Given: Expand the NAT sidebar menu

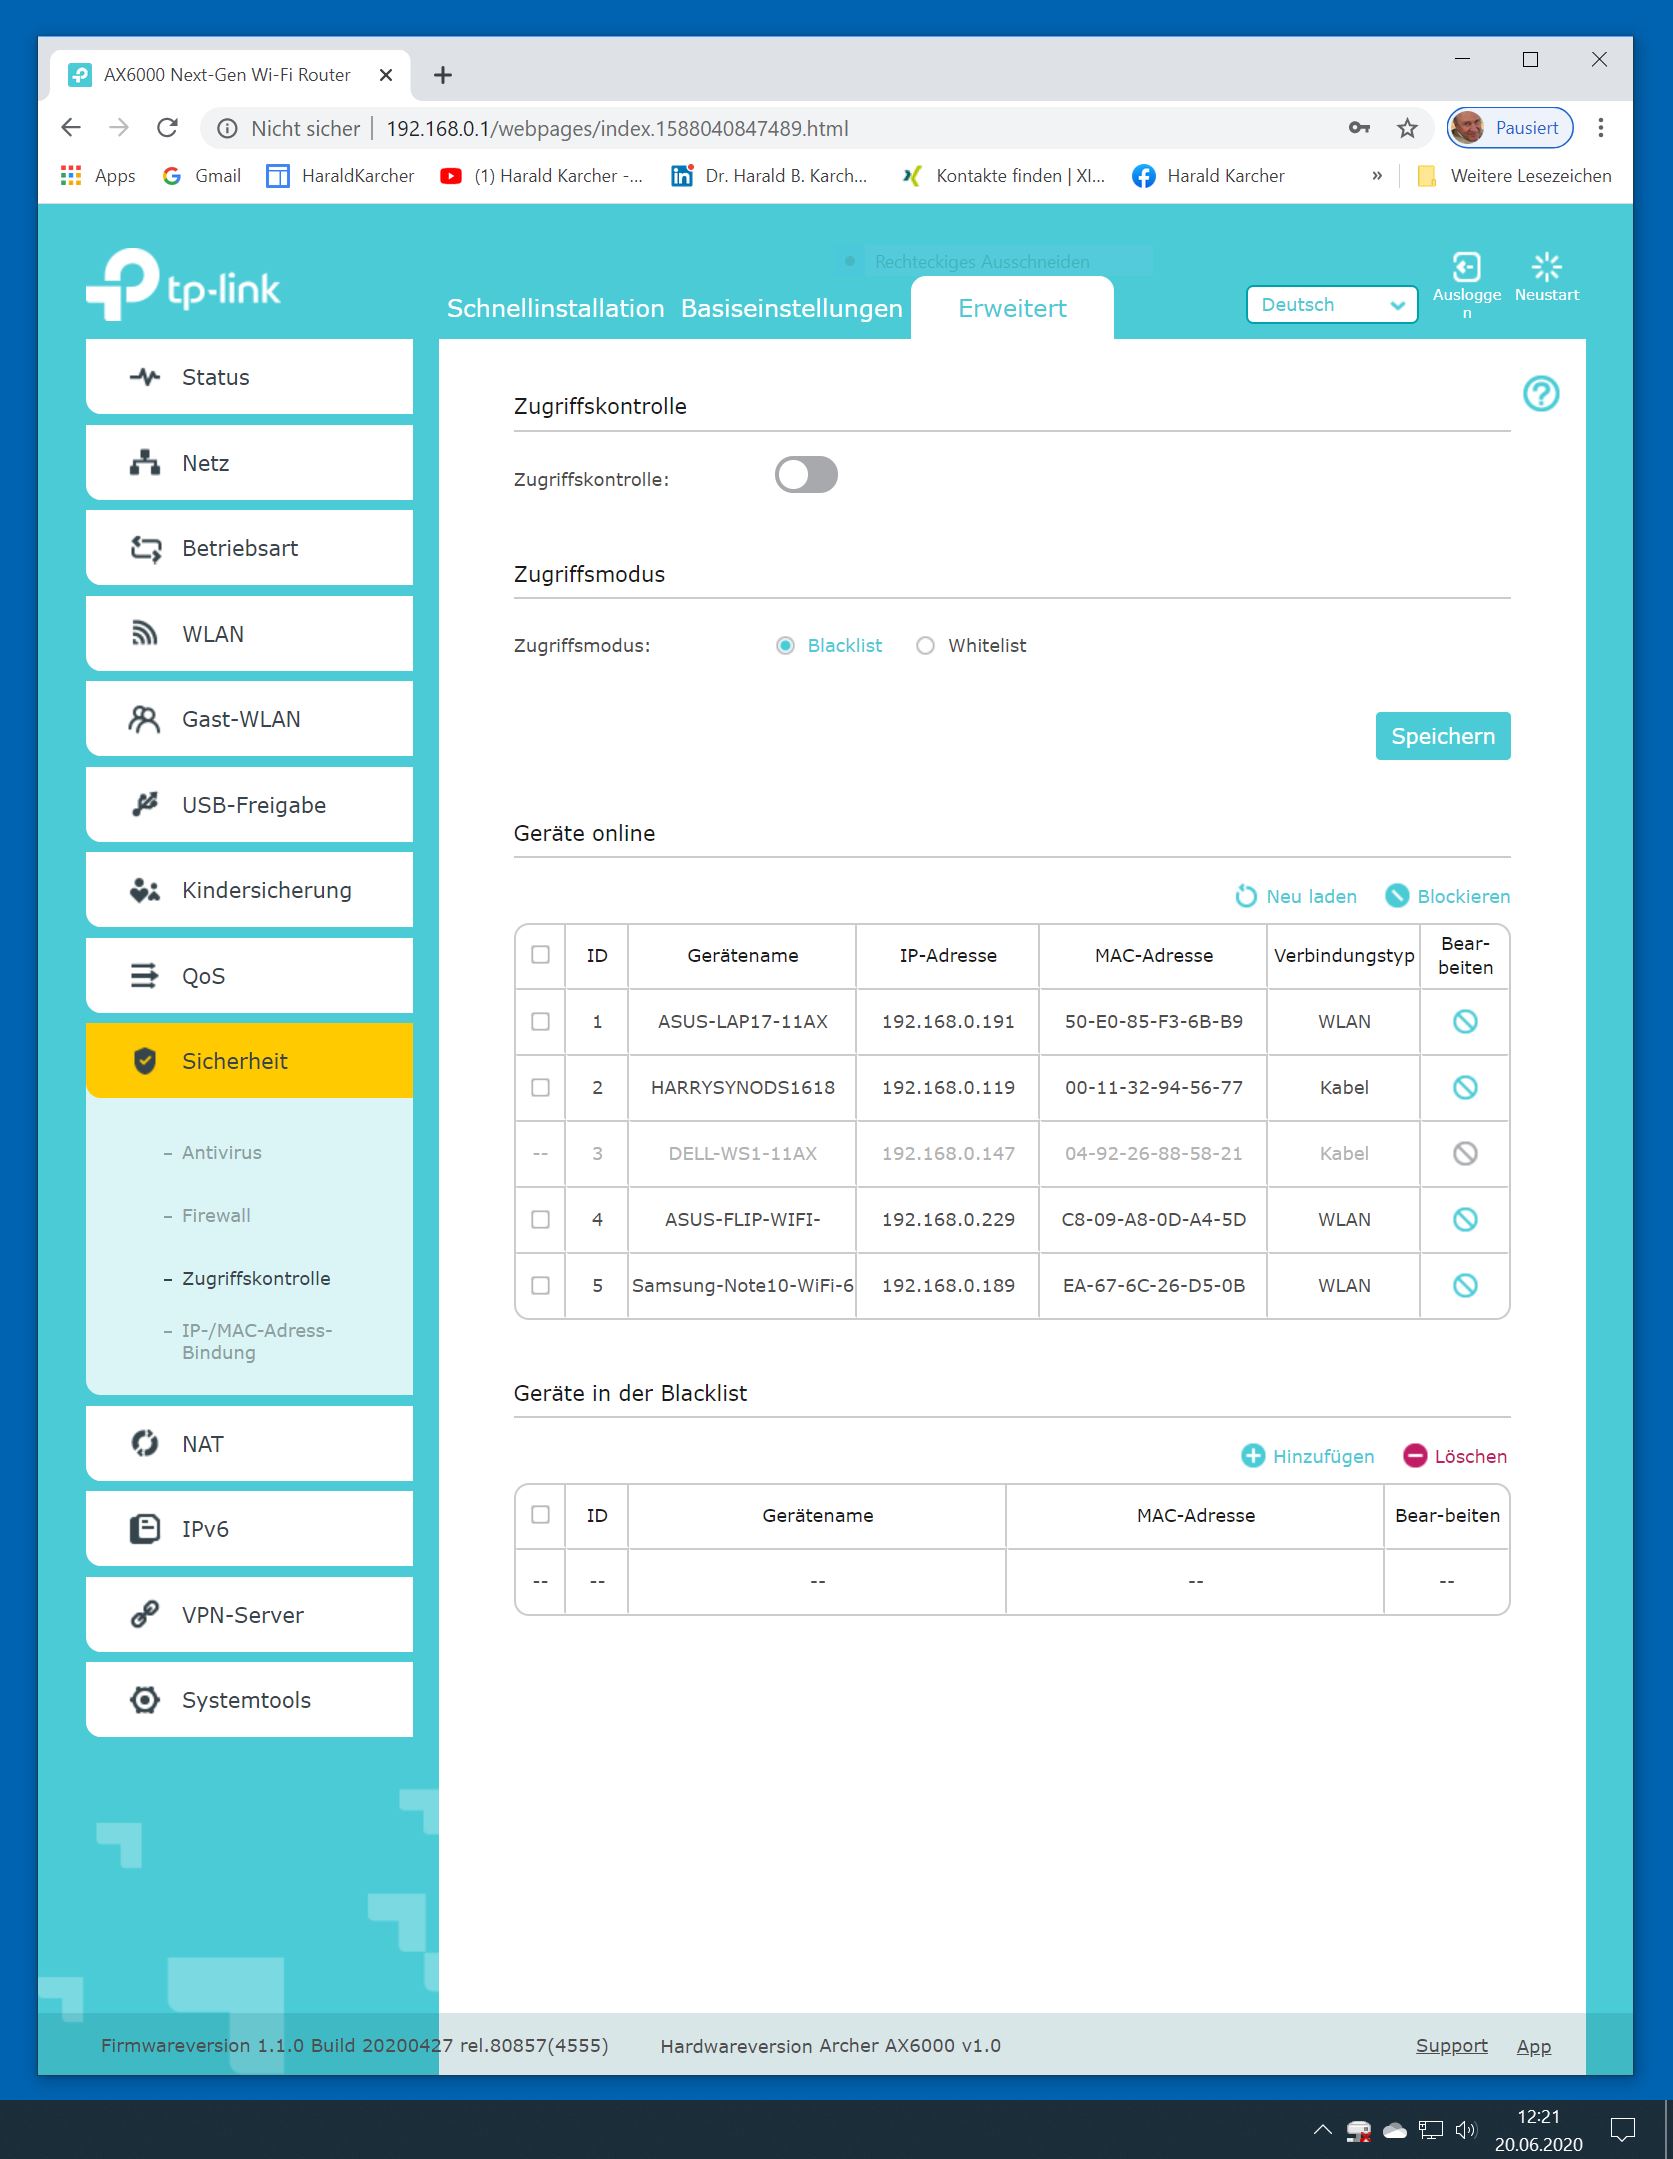Looking at the screenshot, I should point(249,1444).
